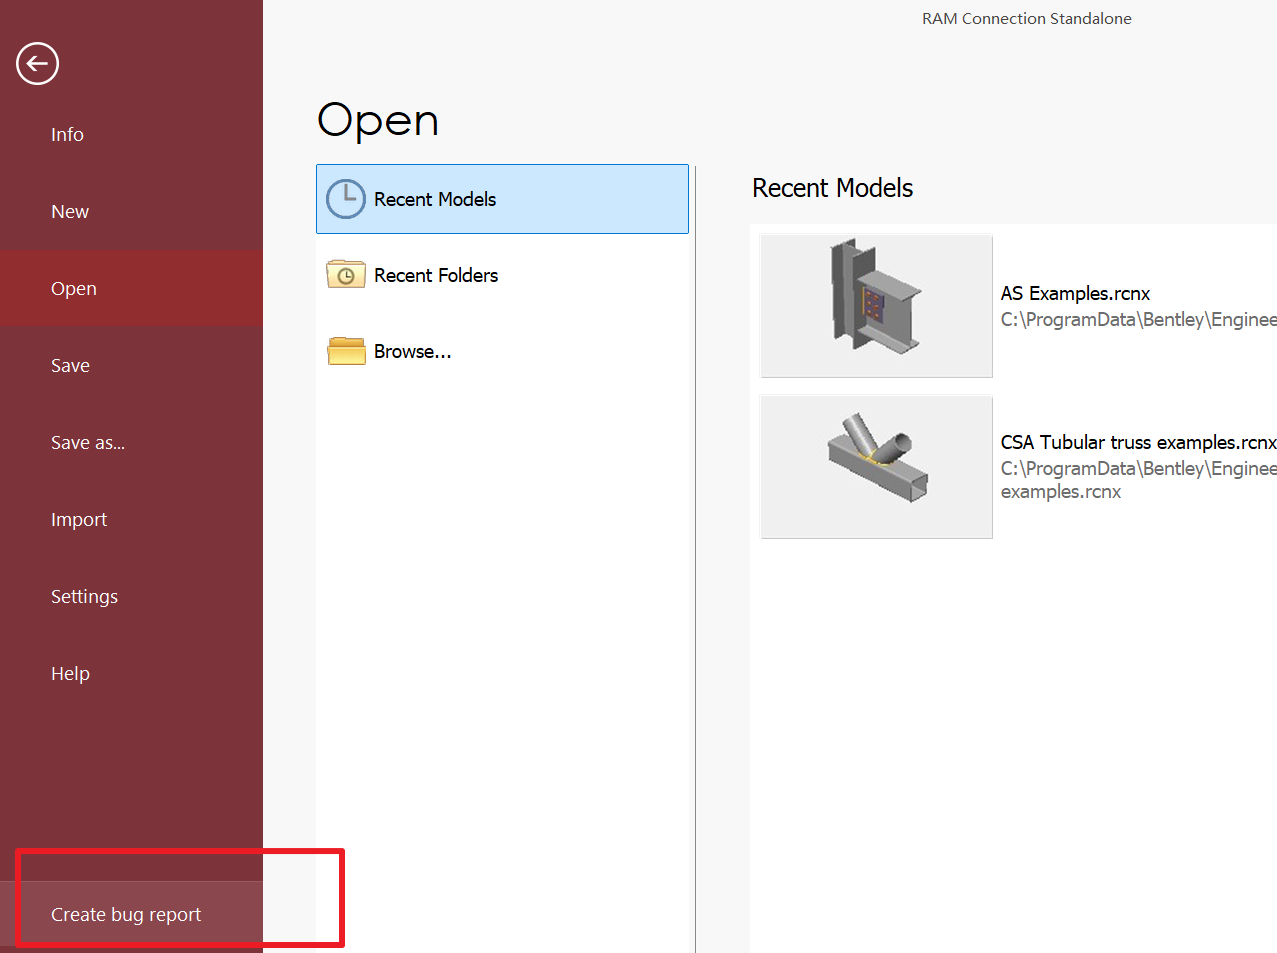
Task: Open the CSA Tubular truss thumbnail
Action: click(876, 467)
